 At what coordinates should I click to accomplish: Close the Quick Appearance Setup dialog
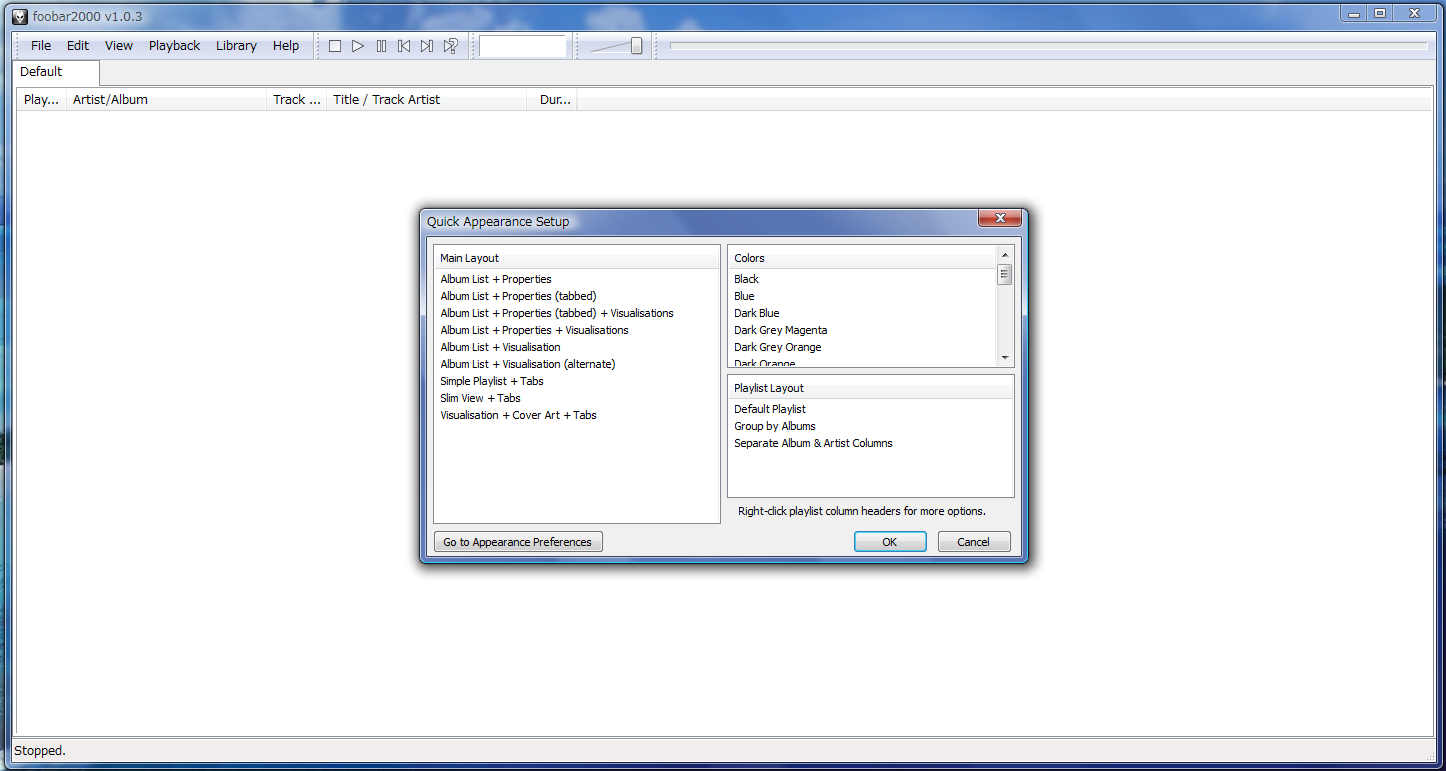point(999,219)
